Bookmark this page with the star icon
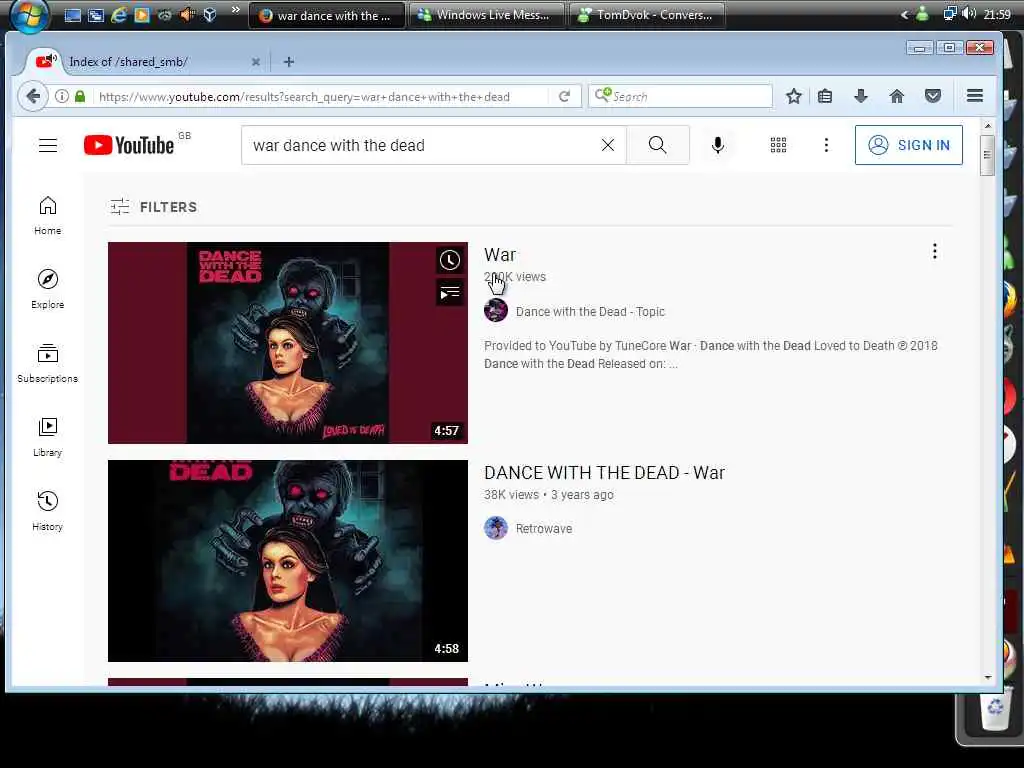 click(x=793, y=97)
